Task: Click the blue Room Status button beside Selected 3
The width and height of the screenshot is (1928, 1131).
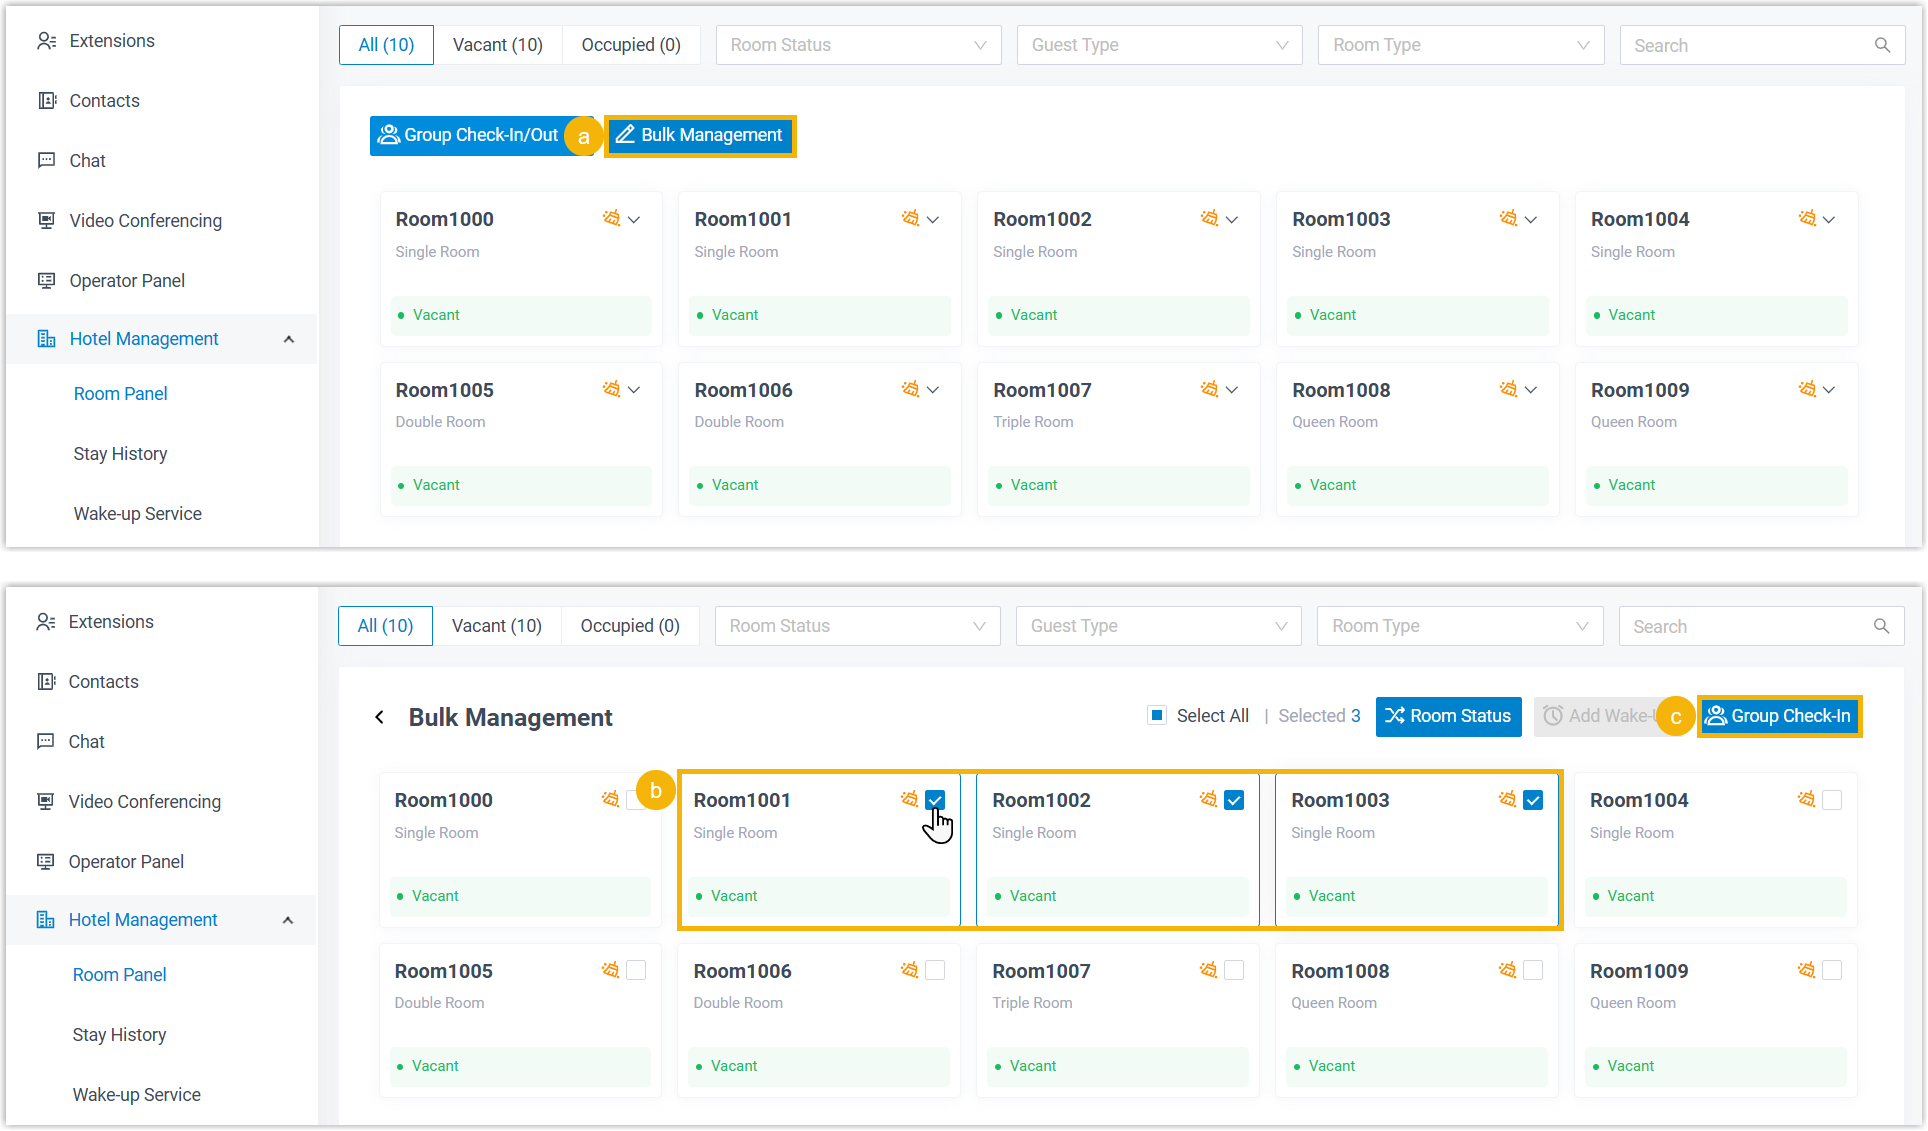Action: coord(1448,716)
